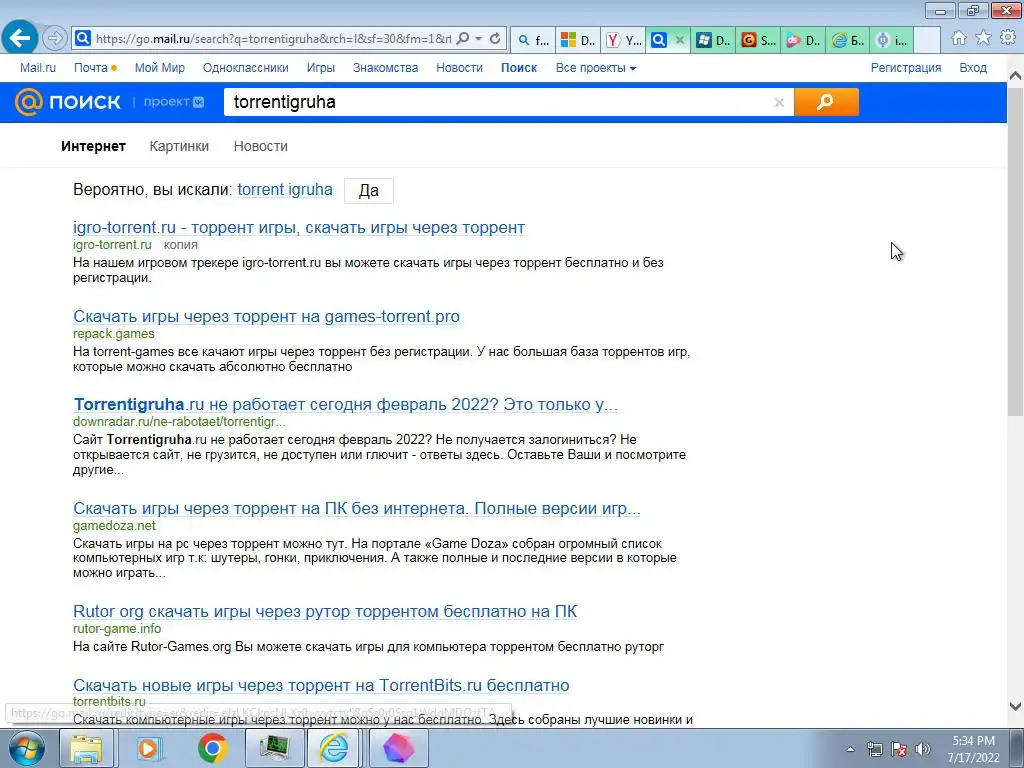1024x768 pixels.
Task: Refresh the page with the reload icon
Action: (495, 39)
